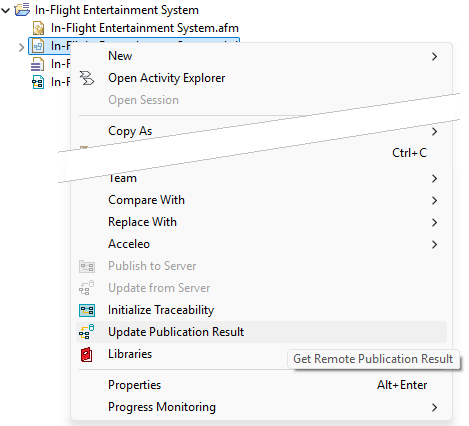Click the grayed Update from Server icon
This screenshot has width=469, height=426.
(87, 288)
